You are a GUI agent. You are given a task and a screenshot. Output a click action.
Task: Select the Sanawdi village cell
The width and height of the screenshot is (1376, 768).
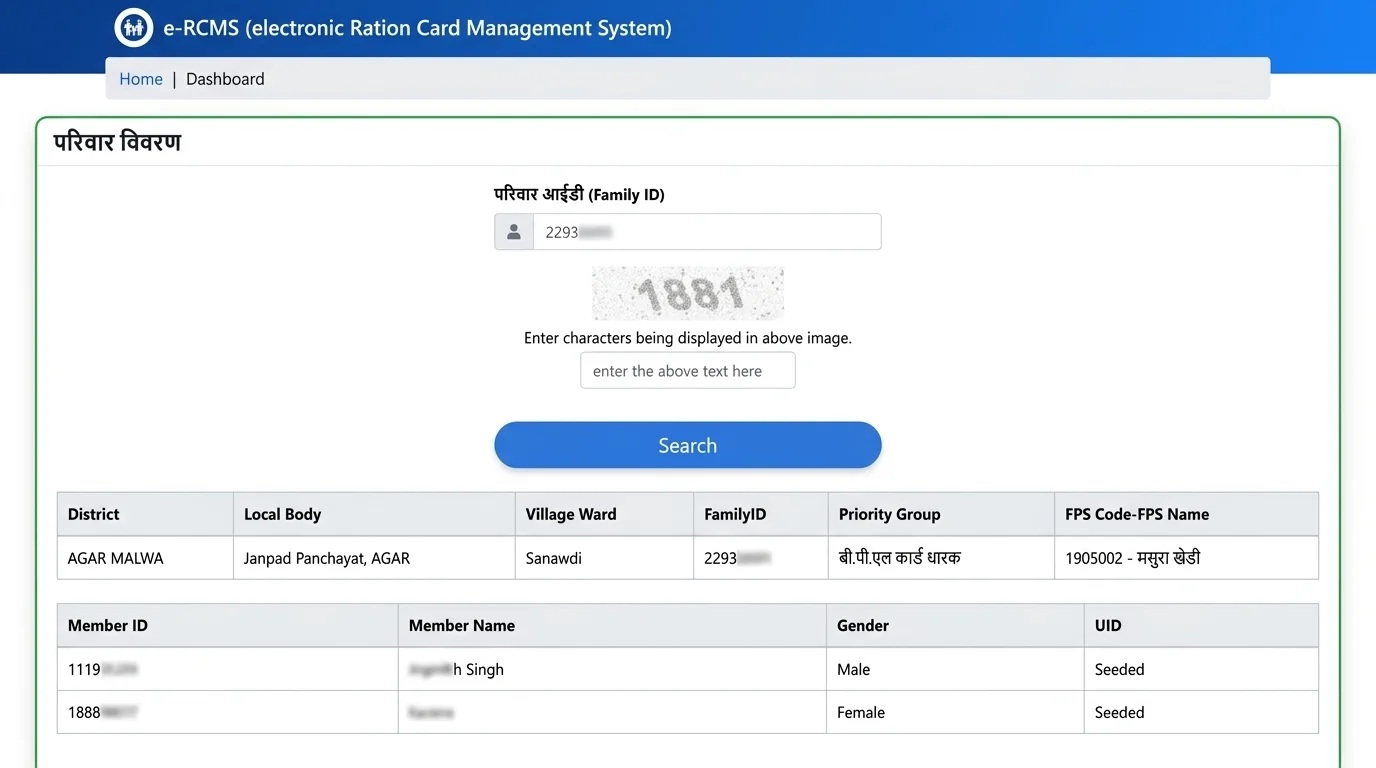tap(604, 558)
